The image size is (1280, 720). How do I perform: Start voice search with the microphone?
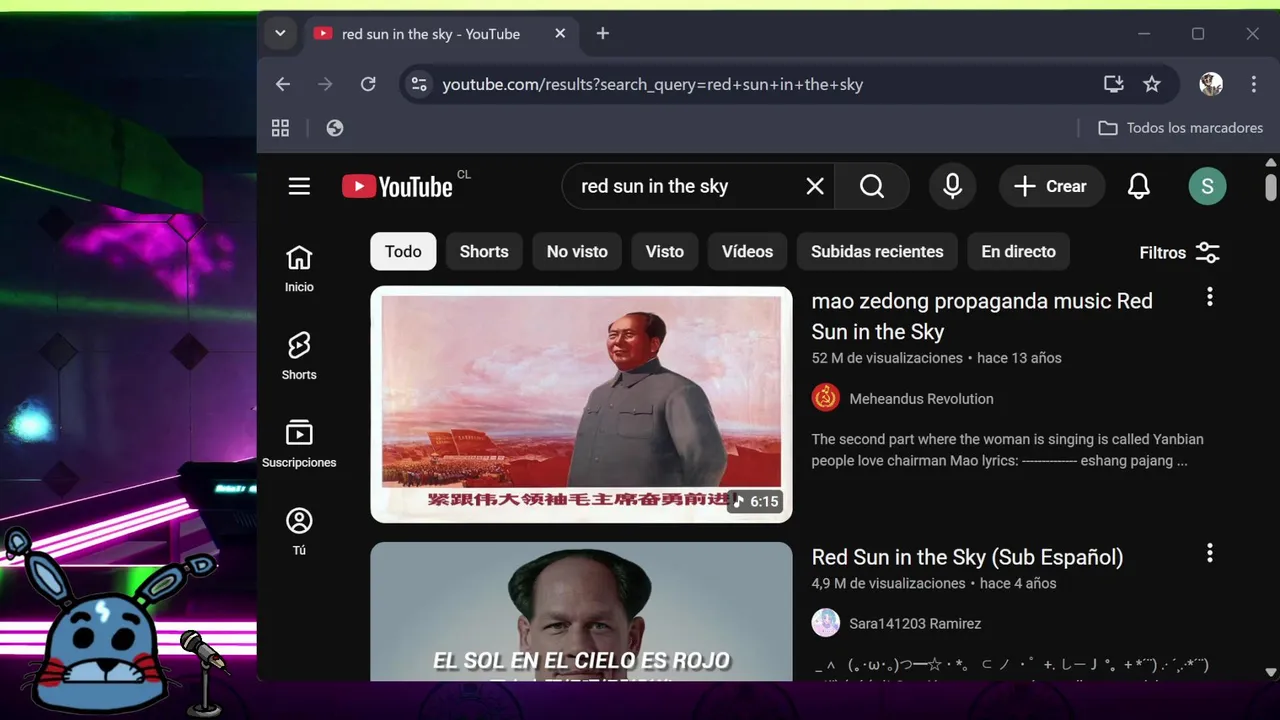click(x=952, y=186)
